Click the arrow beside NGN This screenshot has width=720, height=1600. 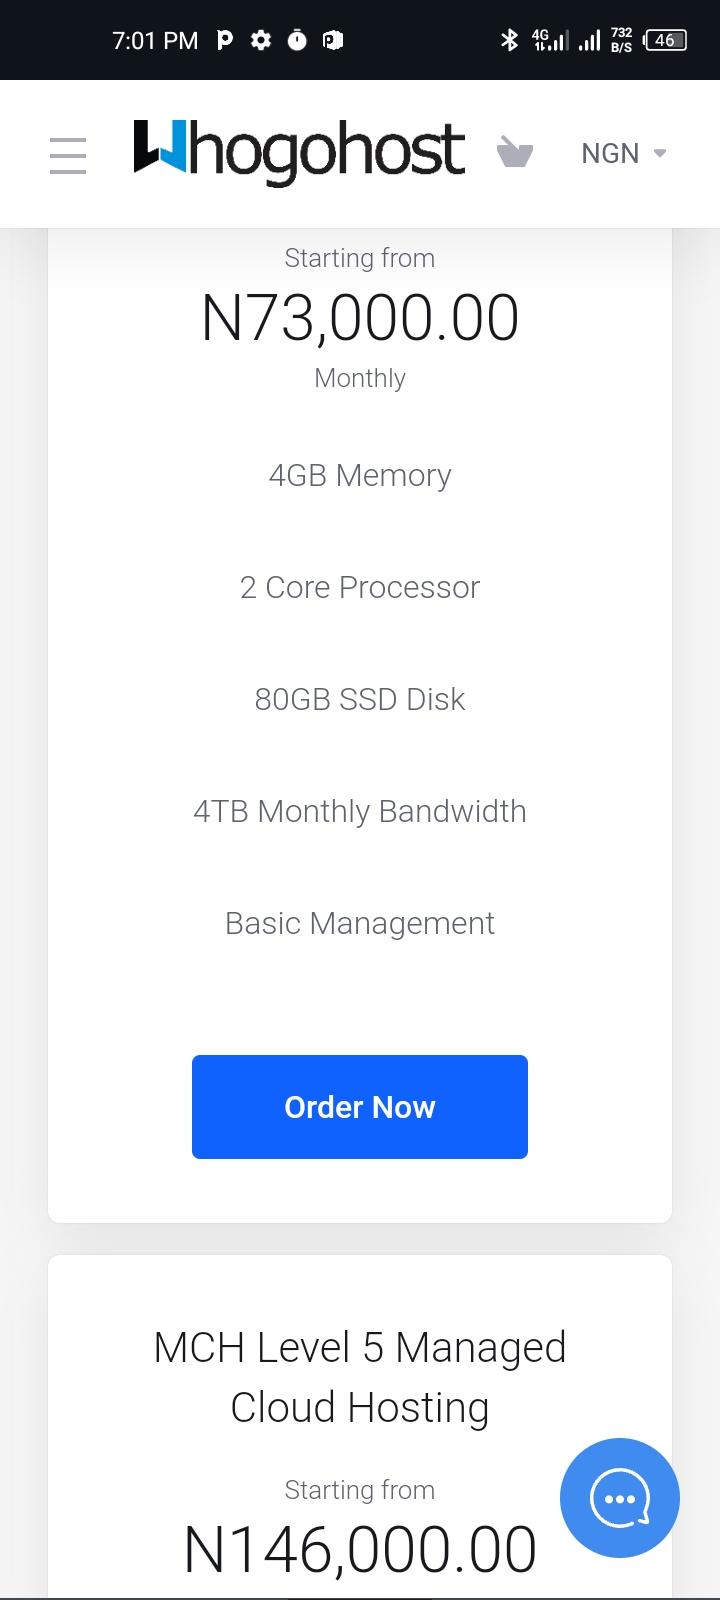660,153
